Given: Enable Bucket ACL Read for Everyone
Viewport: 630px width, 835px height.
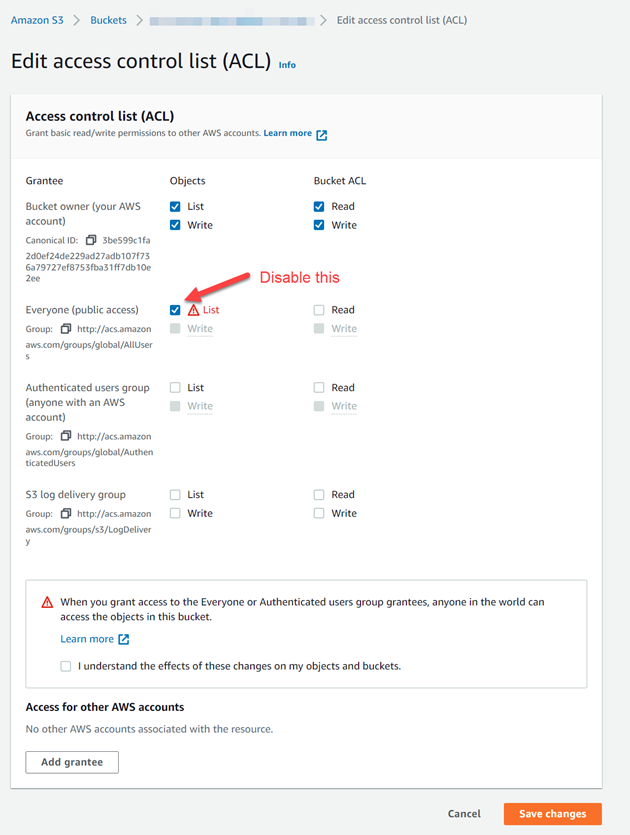Looking at the screenshot, I should (x=319, y=310).
